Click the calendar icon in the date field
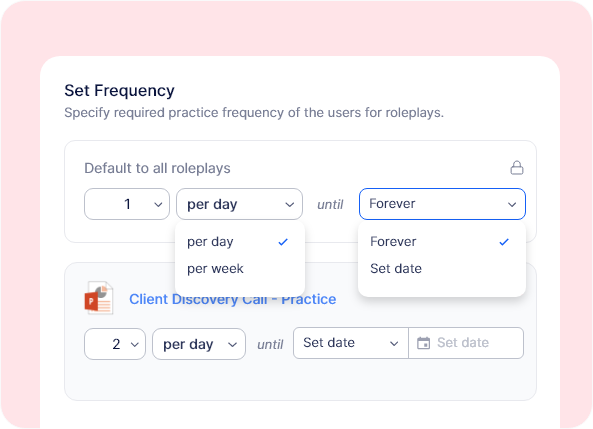Screen dimensions: 593x429 423,343
